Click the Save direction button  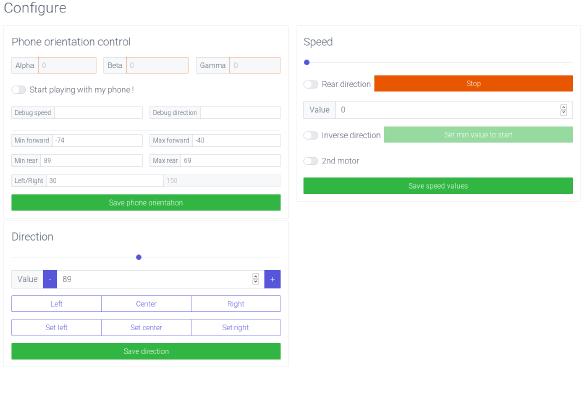point(146,351)
